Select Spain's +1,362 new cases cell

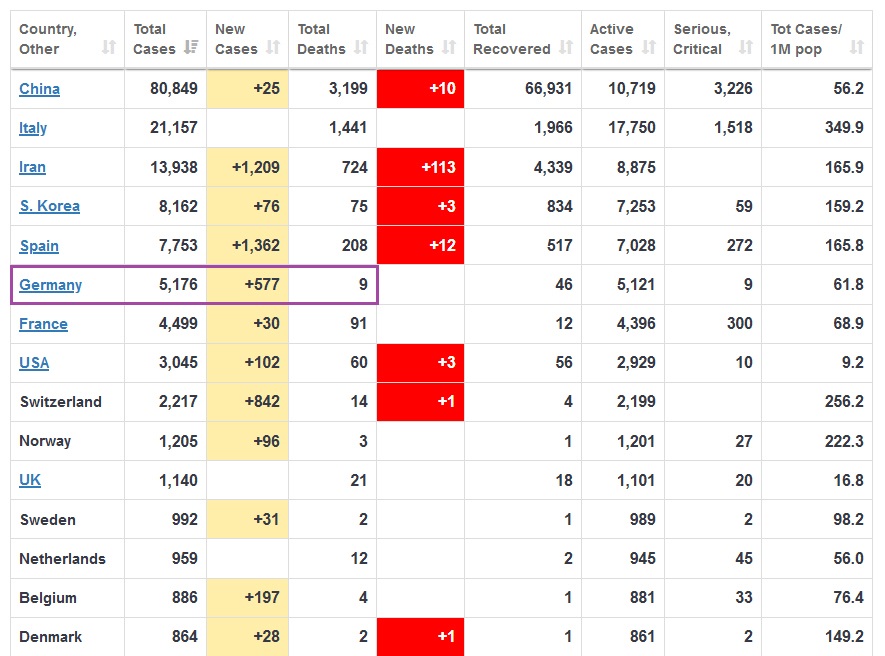click(248, 246)
